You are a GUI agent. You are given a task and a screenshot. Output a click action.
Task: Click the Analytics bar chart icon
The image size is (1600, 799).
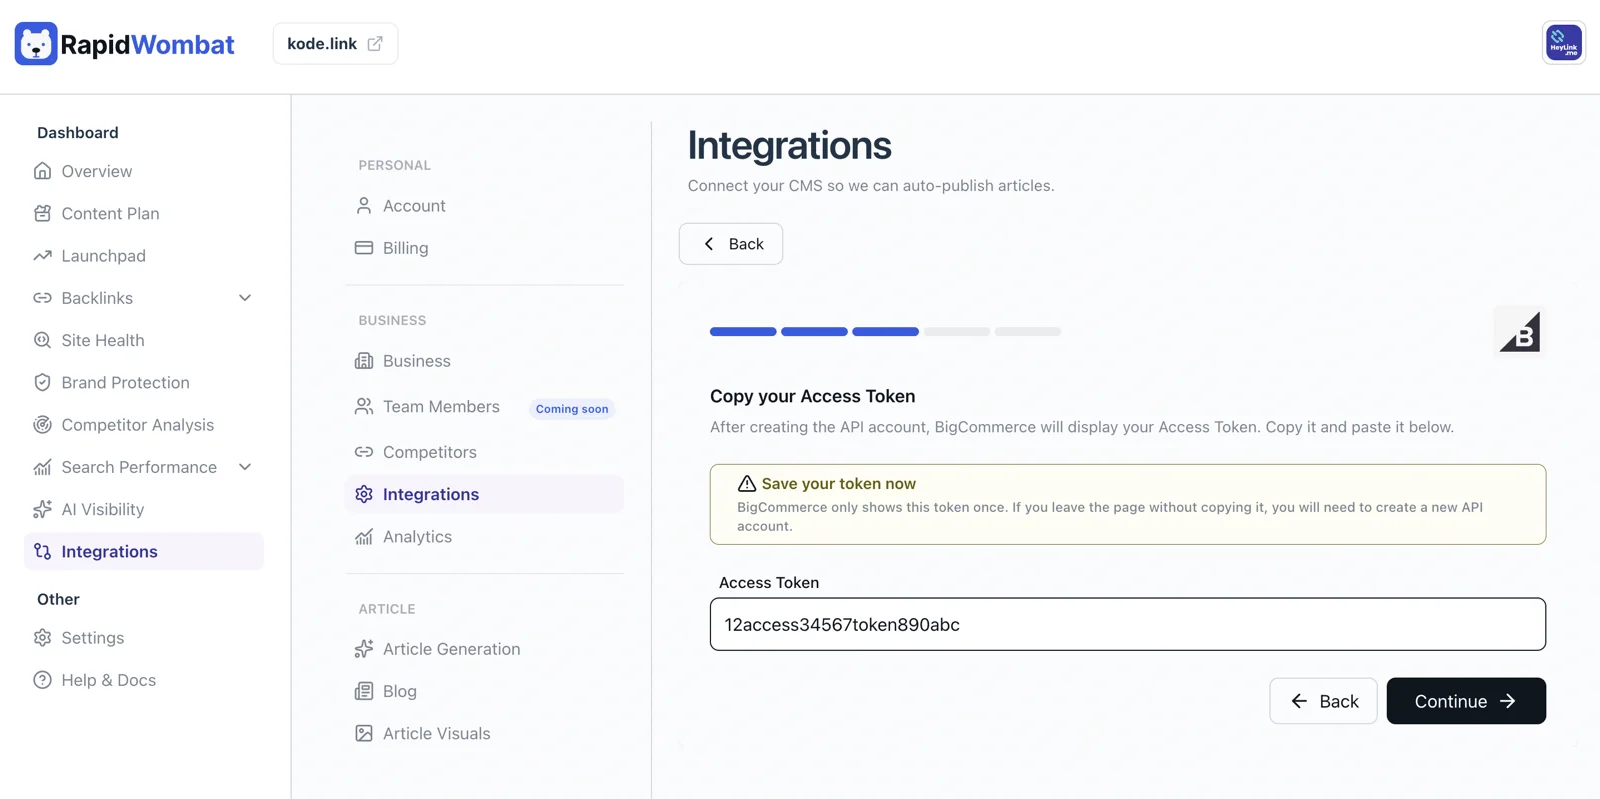364,537
